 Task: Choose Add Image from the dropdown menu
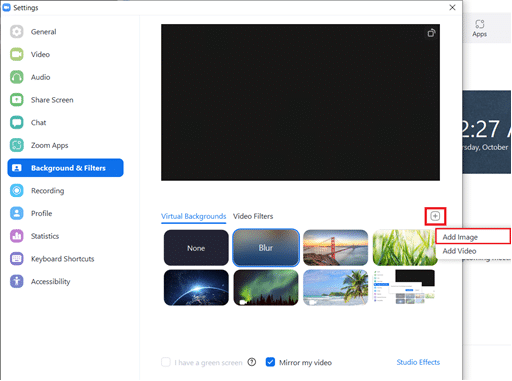(473, 237)
